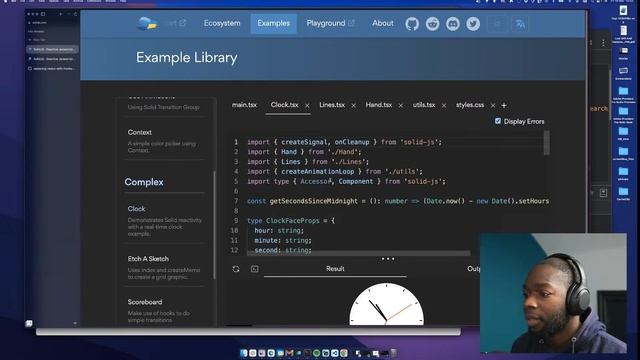640x360 pixels.
Task: Open Gmail in the Dock
Action: click(x=289, y=353)
